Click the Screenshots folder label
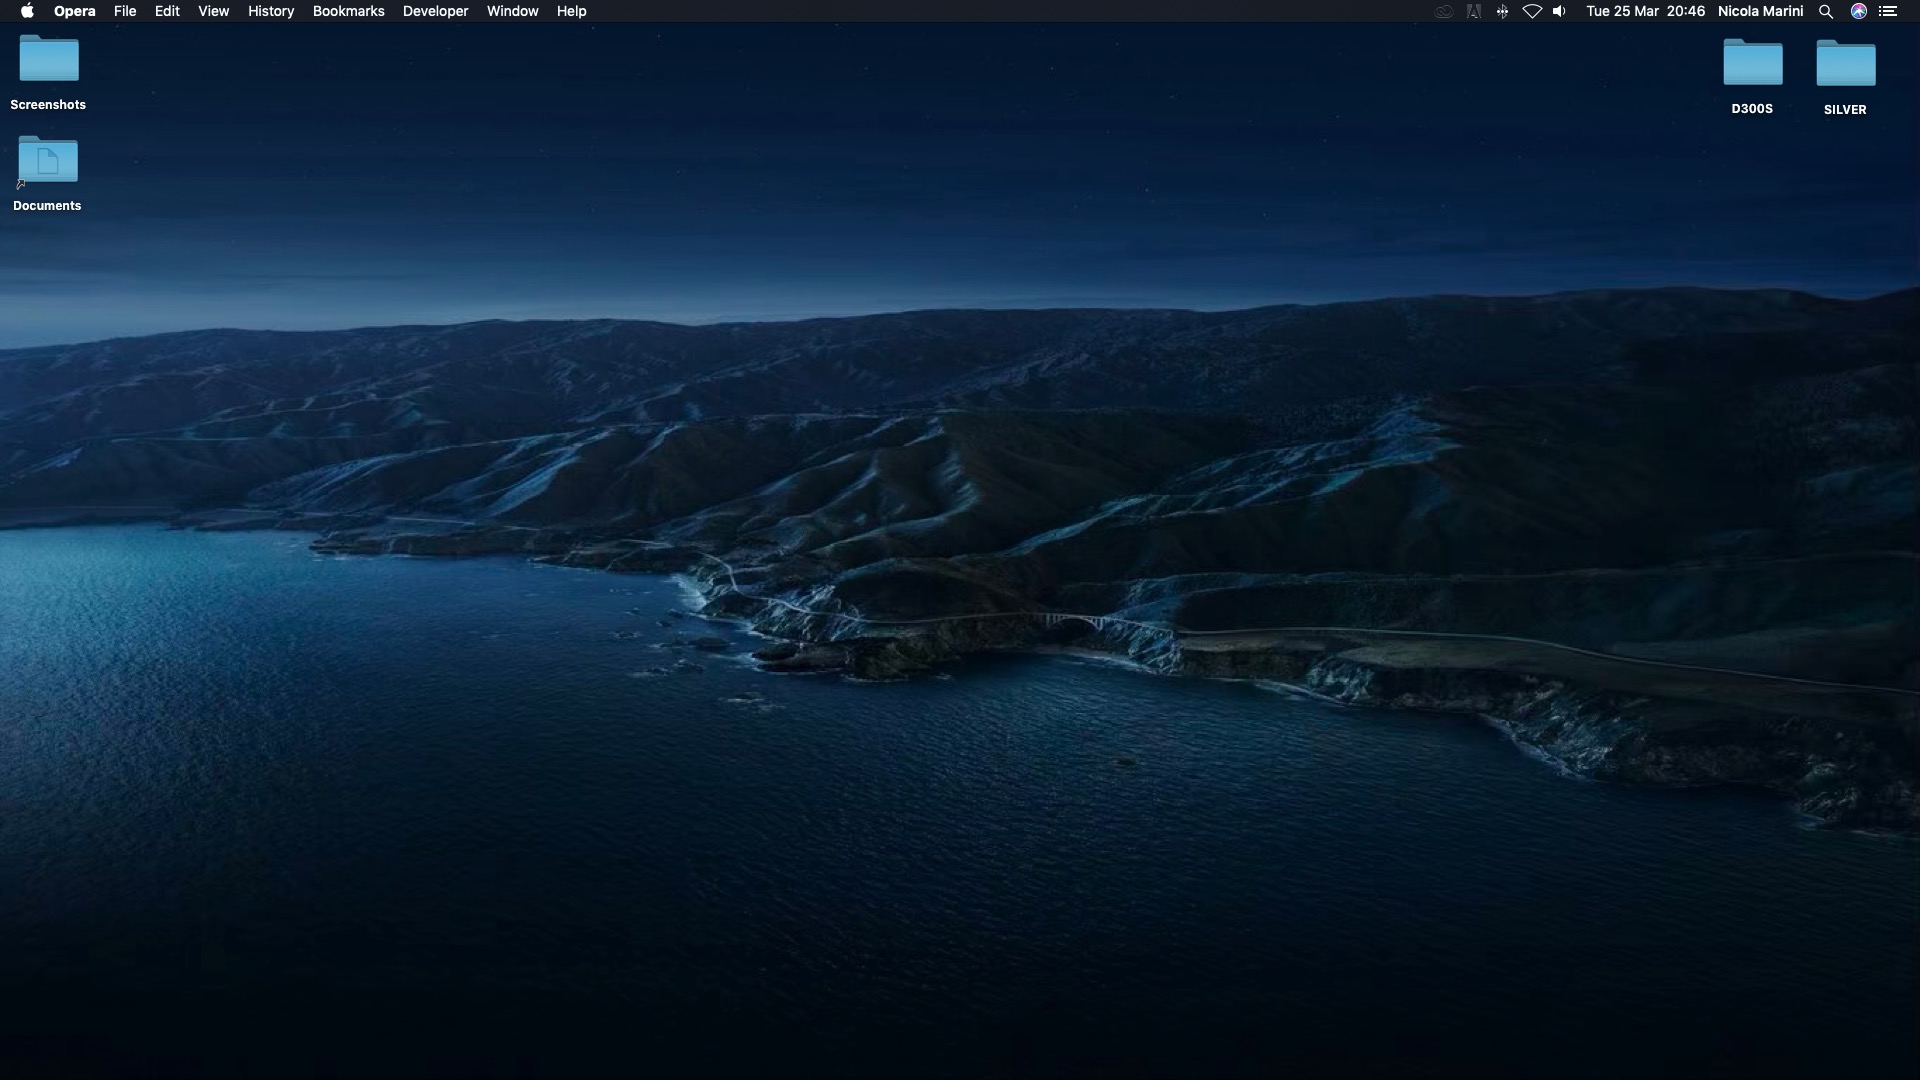This screenshot has width=1920, height=1080. (x=48, y=105)
